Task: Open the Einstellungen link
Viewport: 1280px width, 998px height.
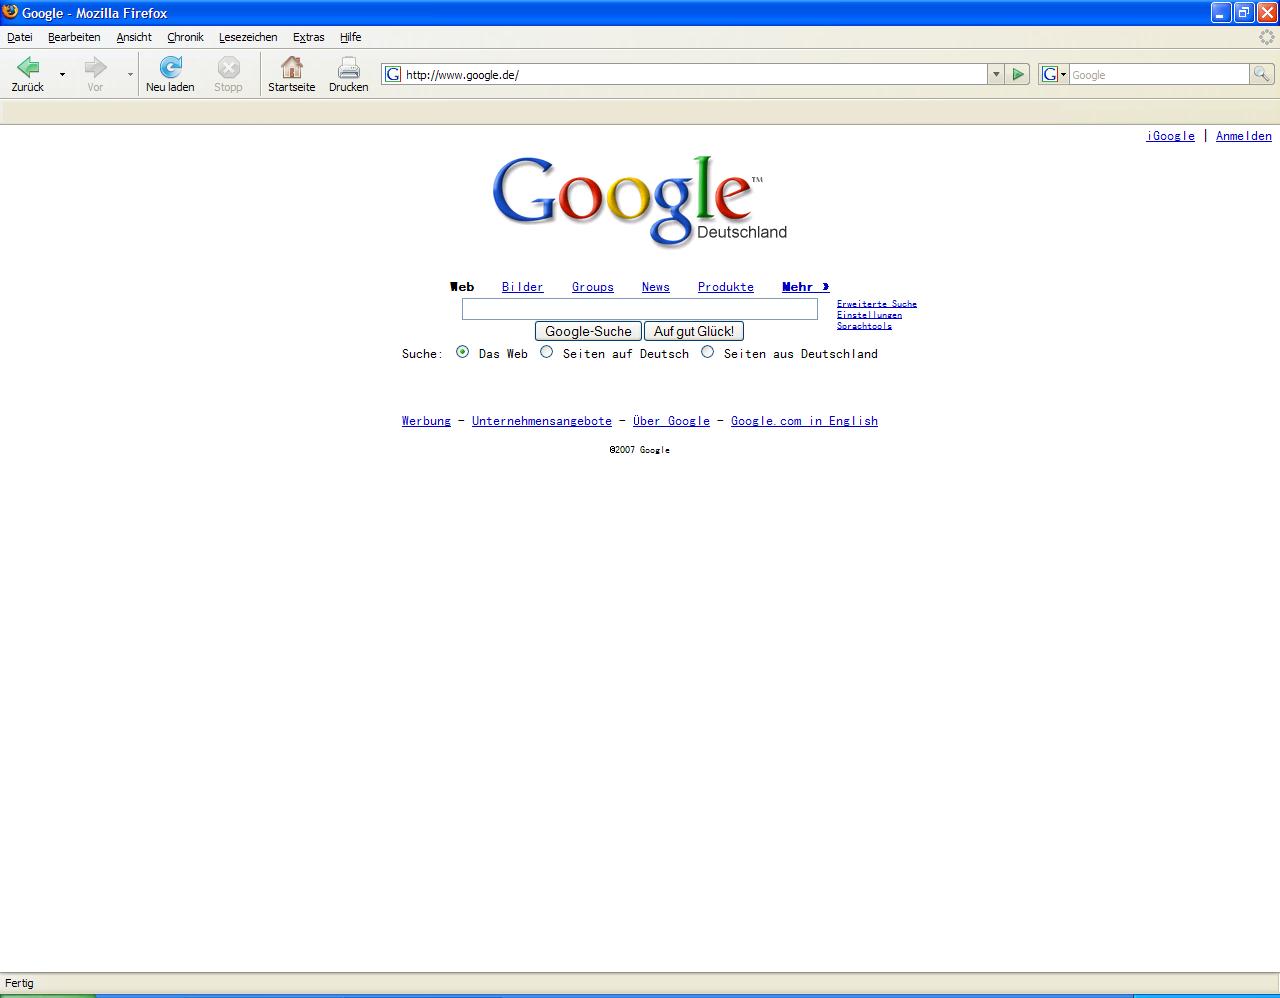Action: tap(869, 315)
